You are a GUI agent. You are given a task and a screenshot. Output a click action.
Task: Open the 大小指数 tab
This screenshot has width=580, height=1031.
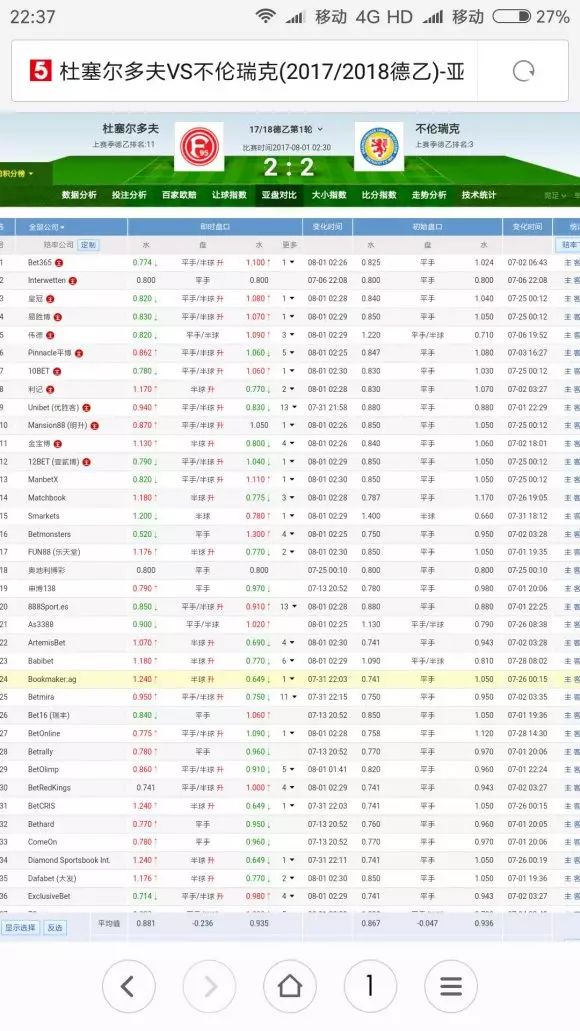pos(329,195)
